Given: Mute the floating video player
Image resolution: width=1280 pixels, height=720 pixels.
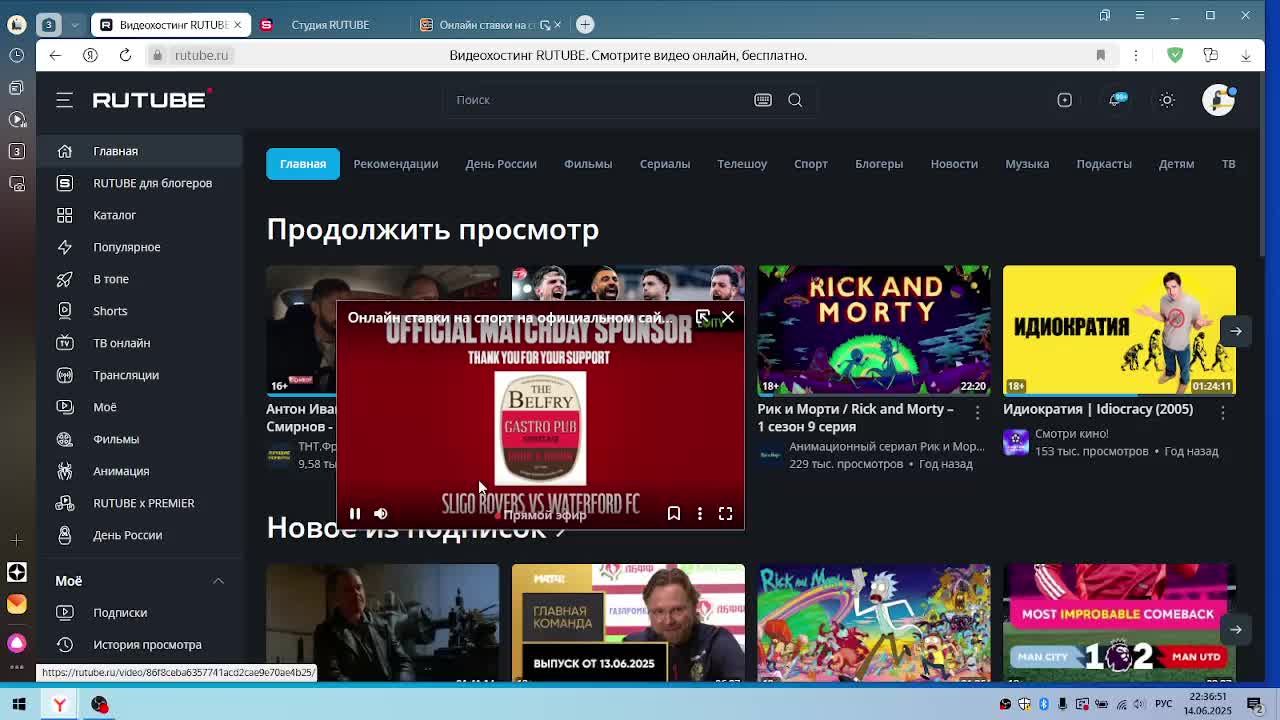Looking at the screenshot, I should tap(381, 513).
